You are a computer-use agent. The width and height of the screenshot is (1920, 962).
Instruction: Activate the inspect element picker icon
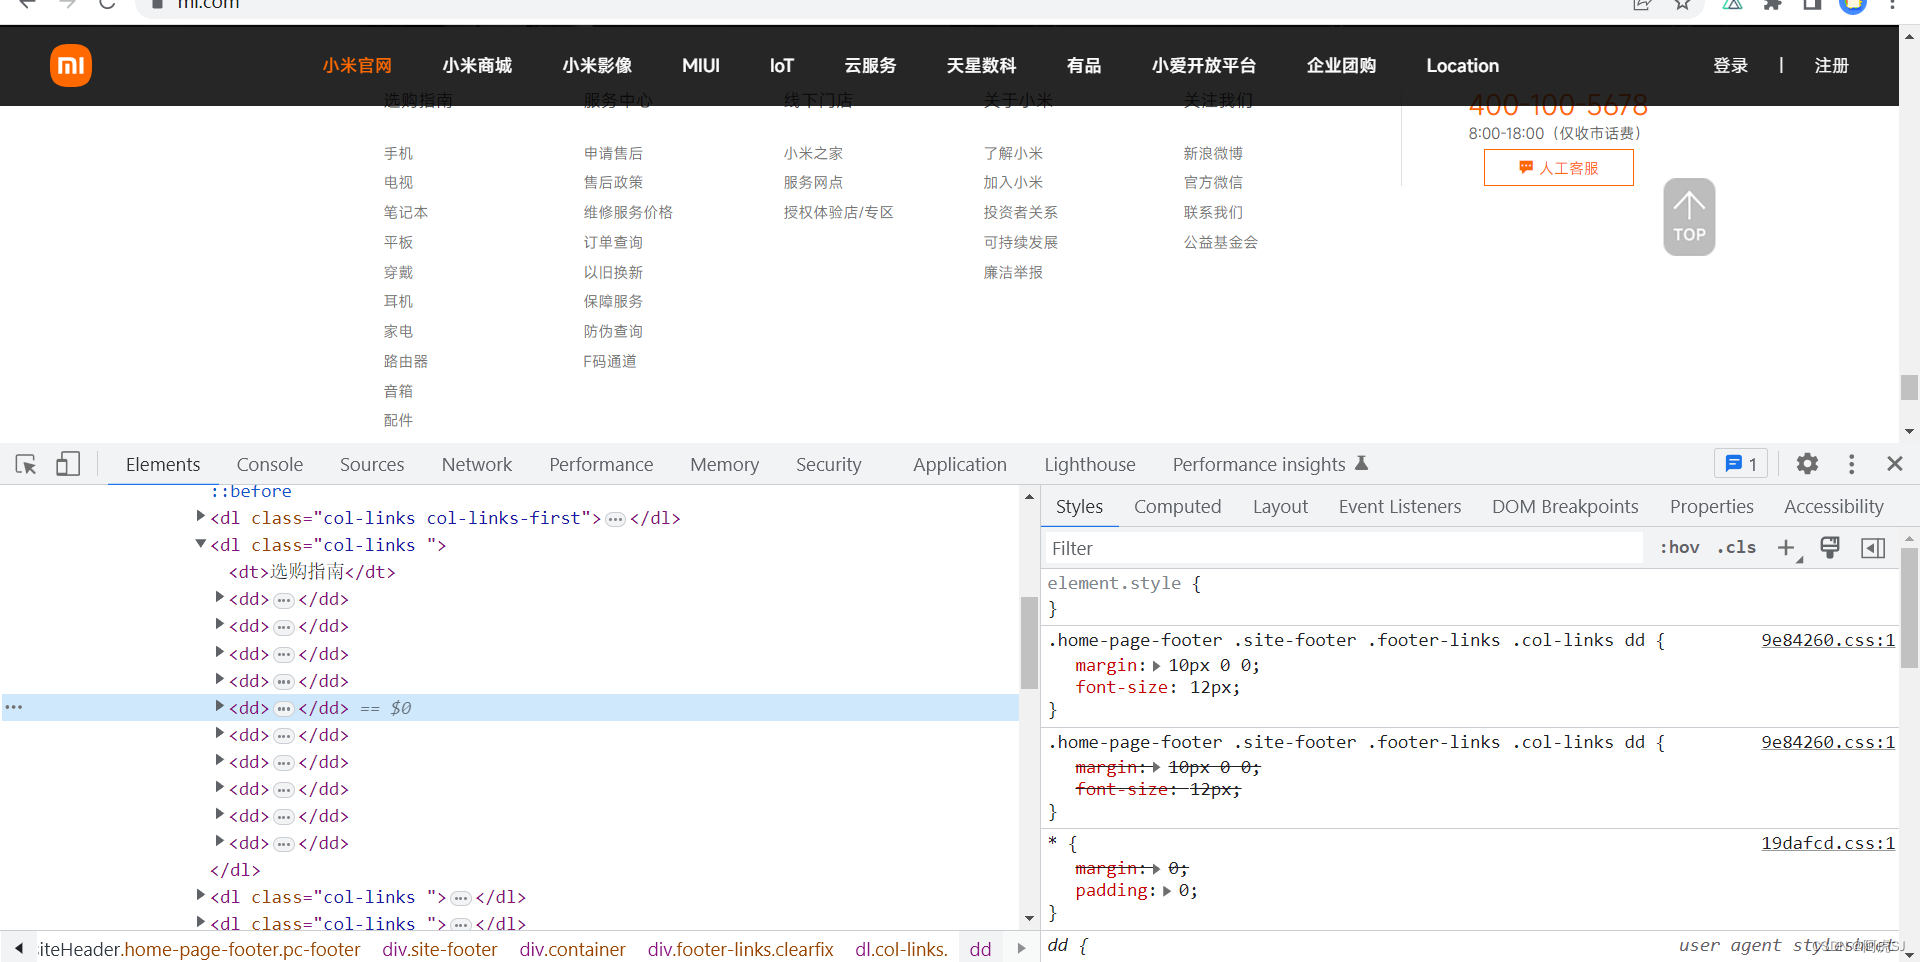click(26, 464)
